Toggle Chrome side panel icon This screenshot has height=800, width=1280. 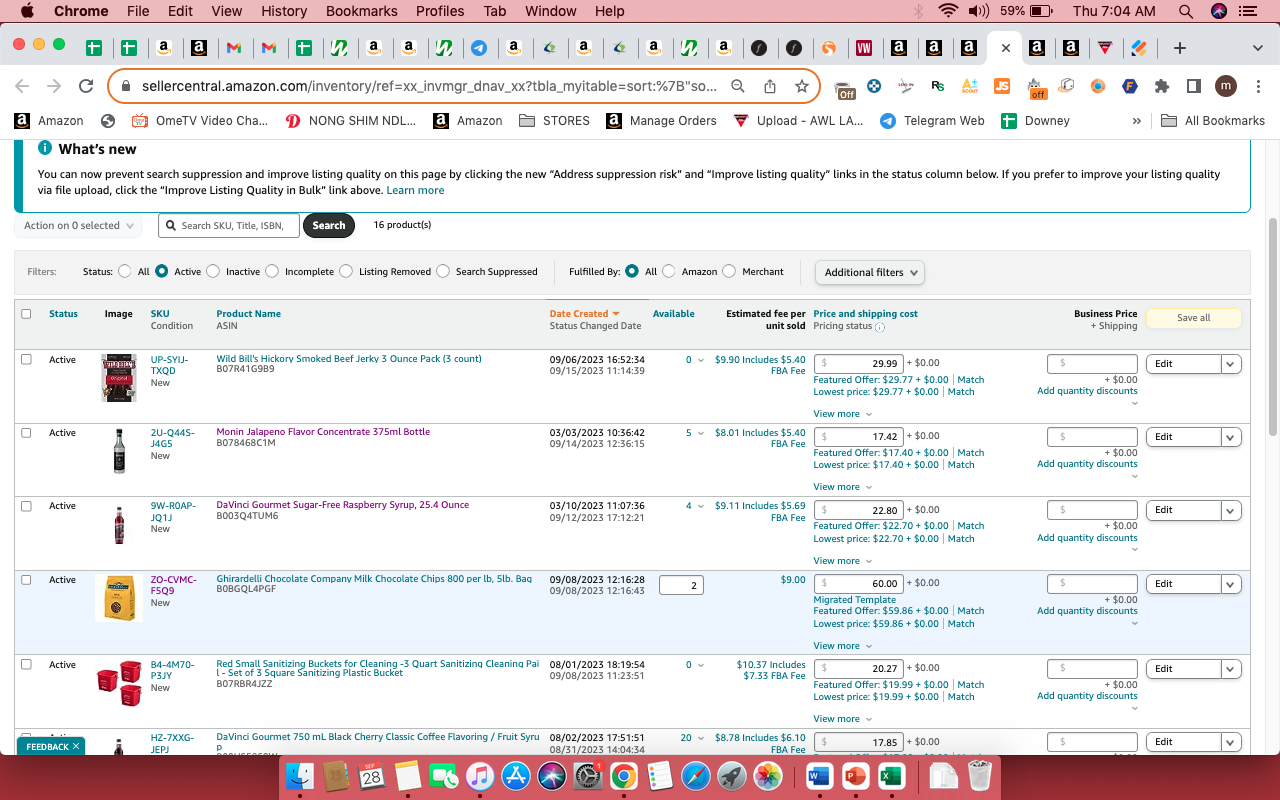coord(1193,87)
